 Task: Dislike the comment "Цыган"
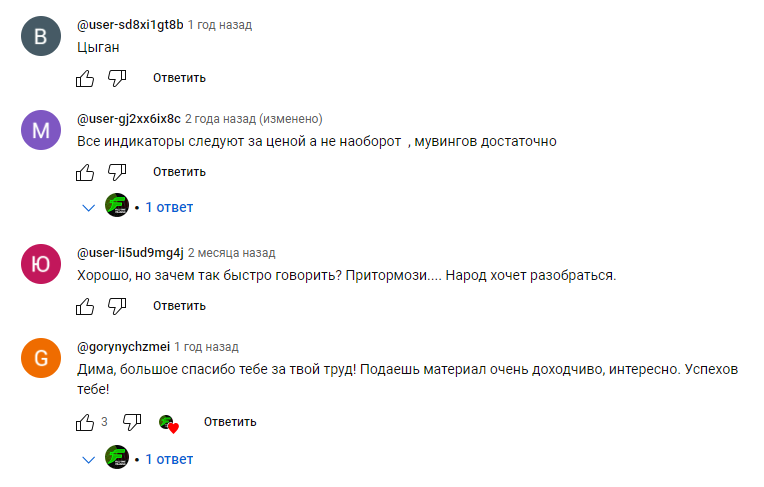[x=117, y=78]
